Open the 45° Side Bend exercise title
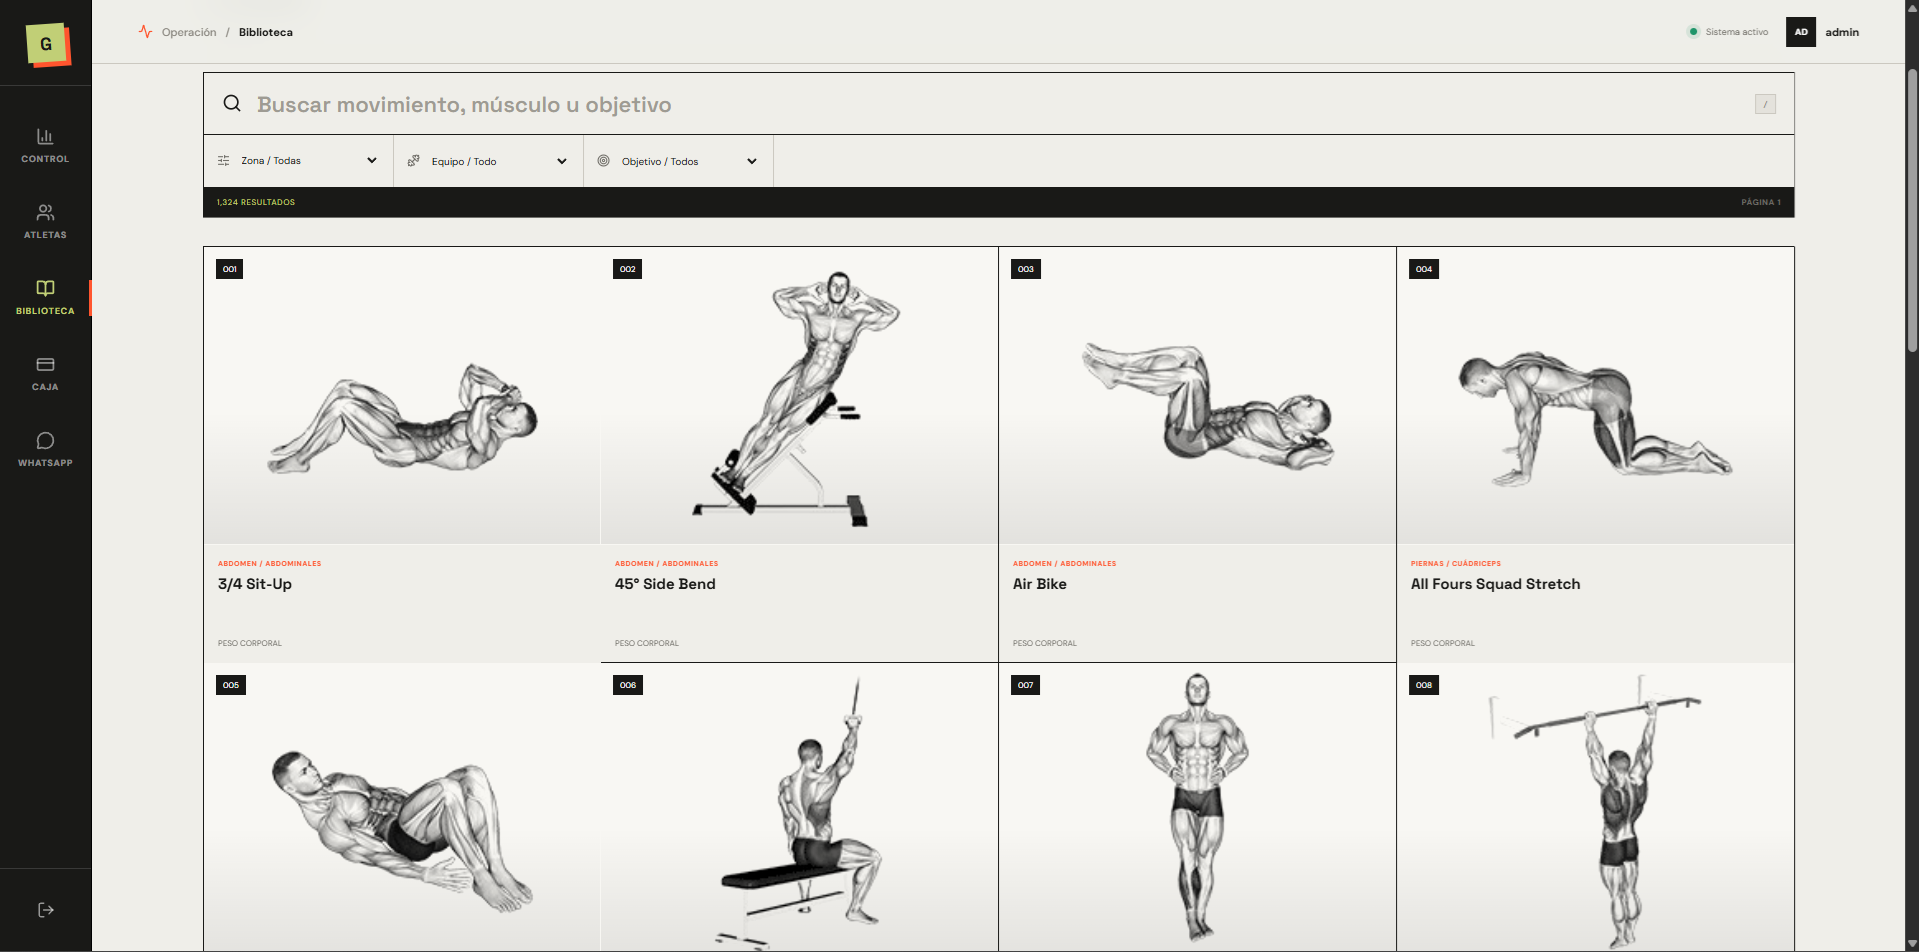1919x952 pixels. click(x=665, y=584)
